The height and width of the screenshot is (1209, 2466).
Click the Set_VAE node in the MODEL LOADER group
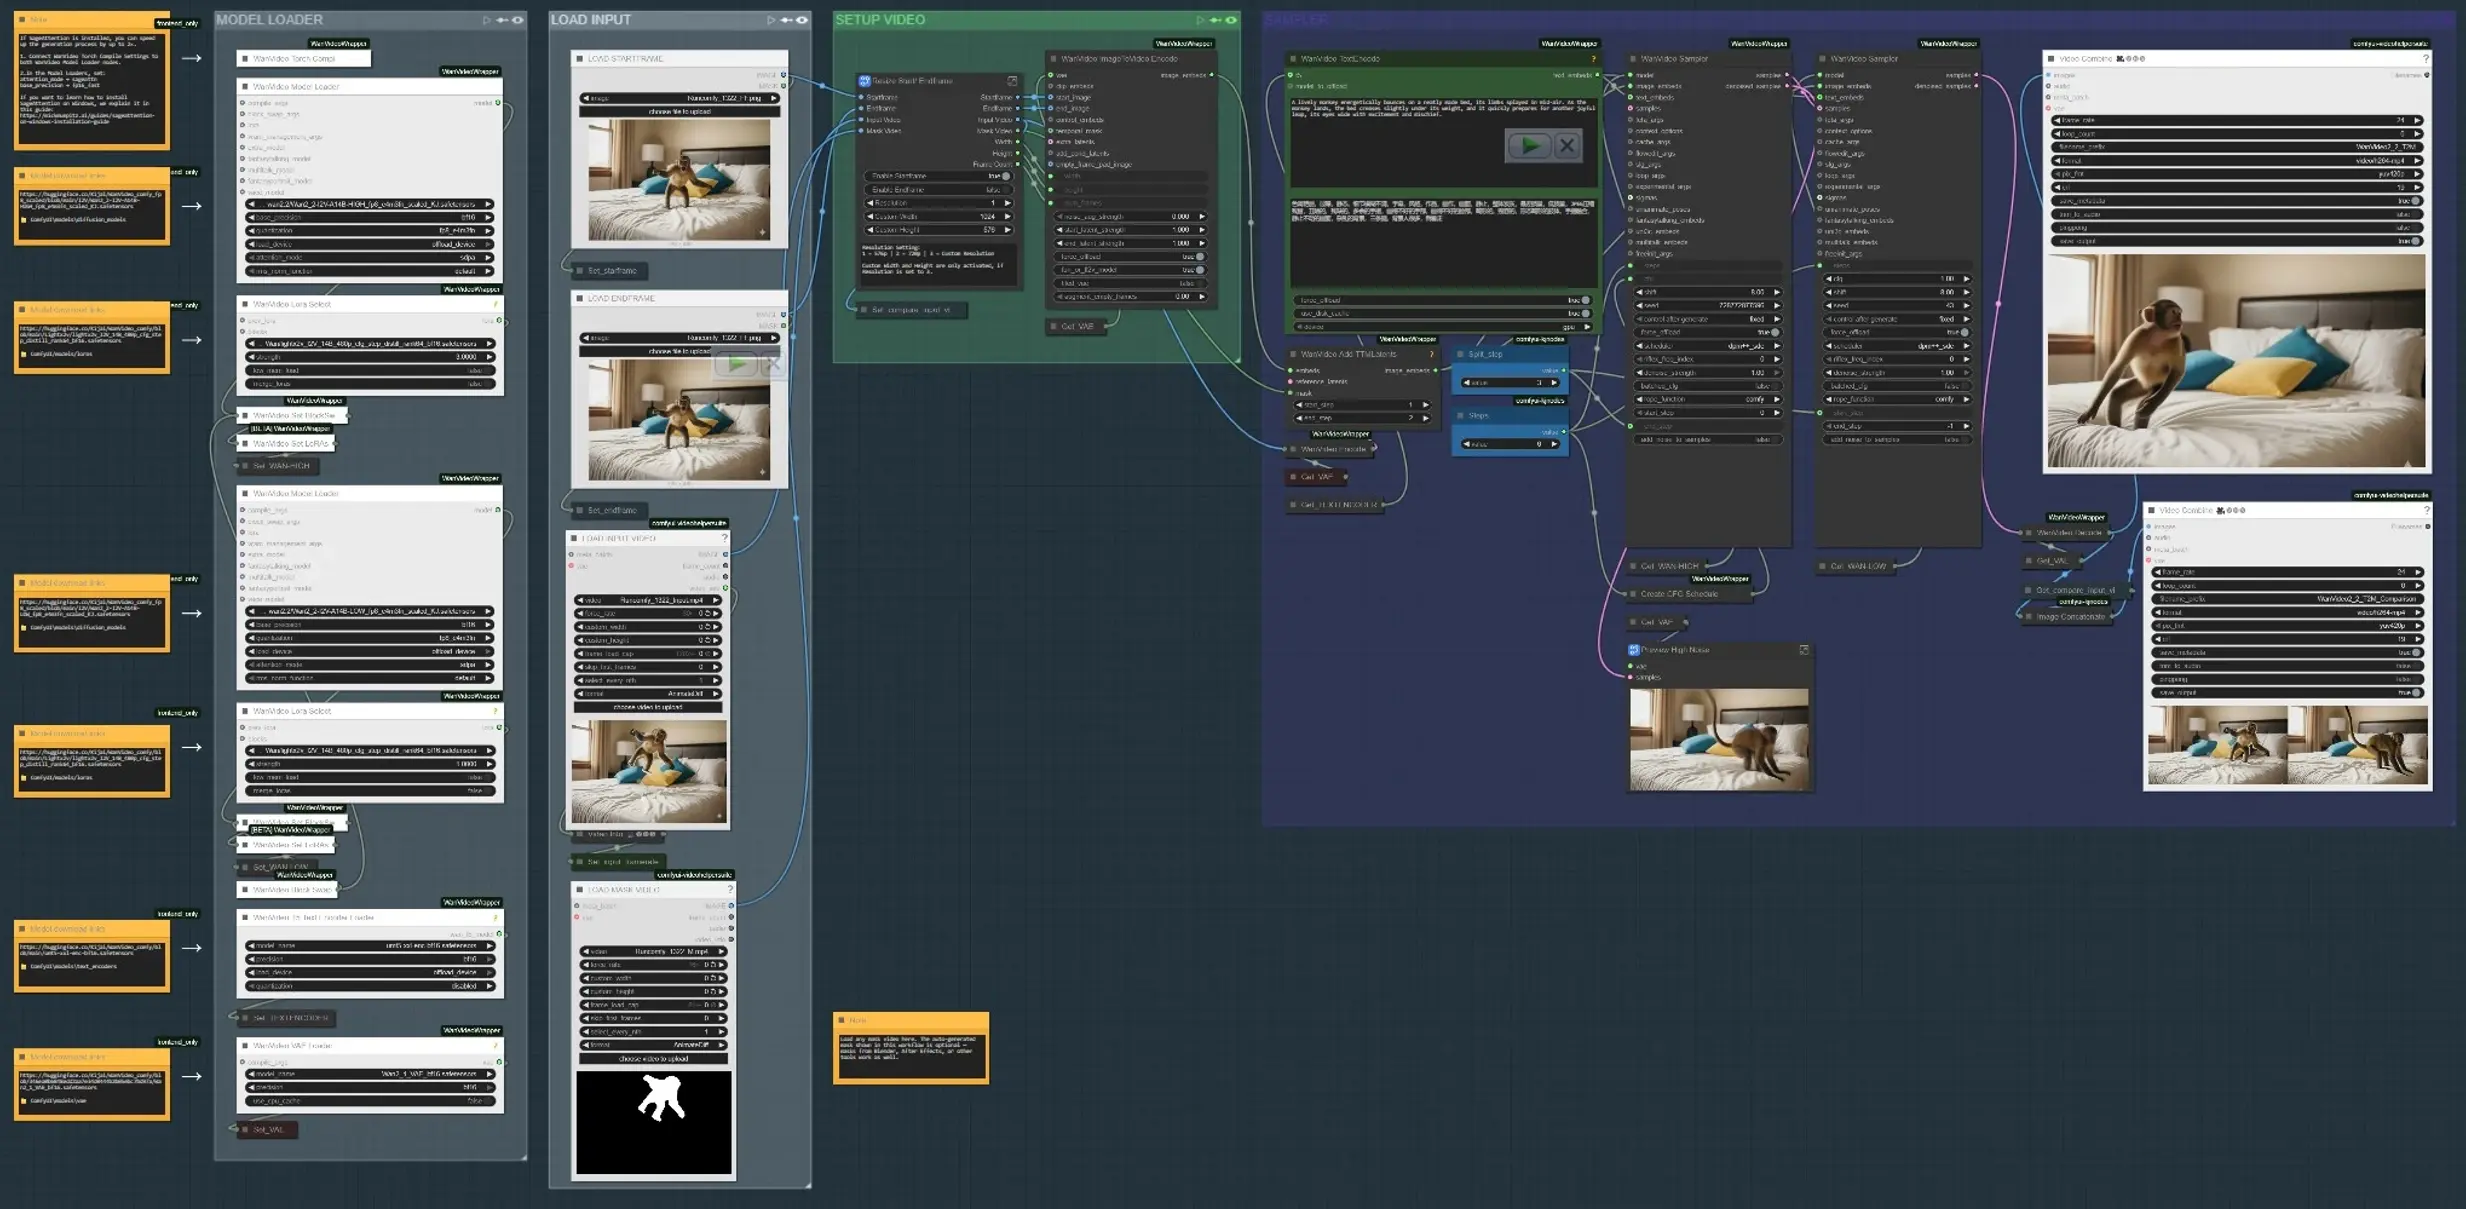[x=268, y=1129]
